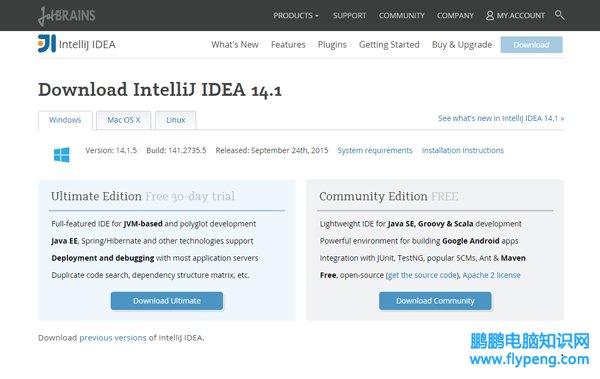Click the Download IntelliJ IDEA 14.1 heading
Image resolution: width=600 pixels, height=379 pixels.
[x=160, y=90]
